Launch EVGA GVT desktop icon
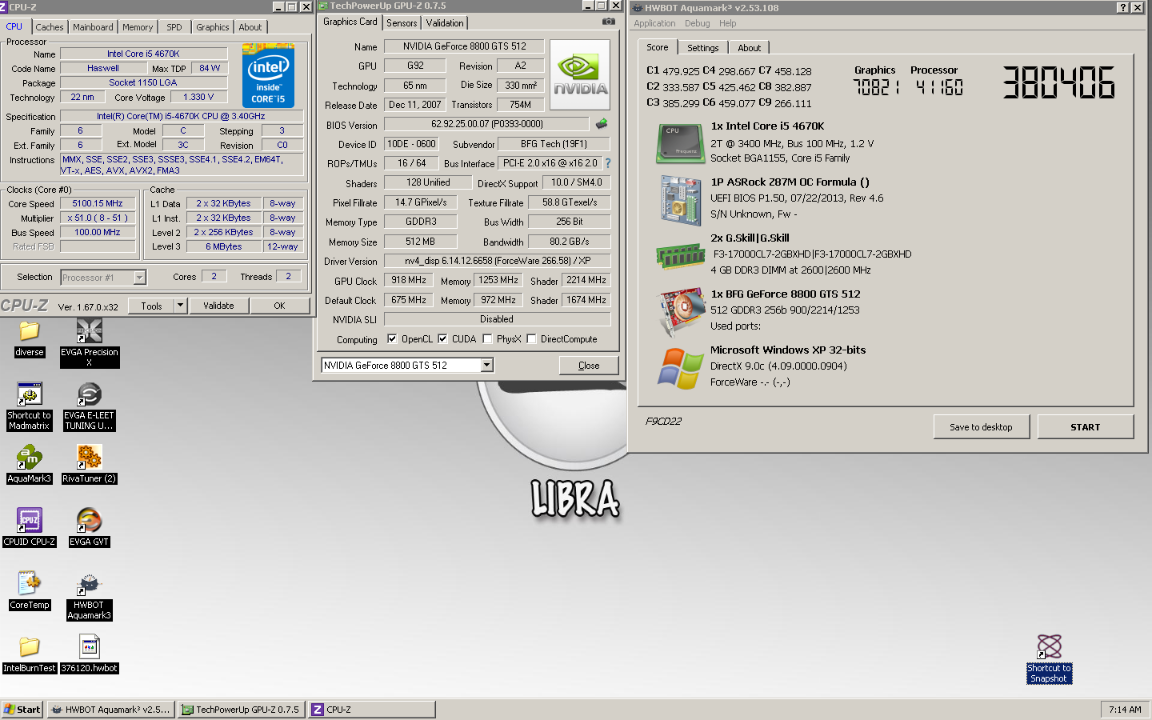1152x720 pixels. [x=89, y=528]
